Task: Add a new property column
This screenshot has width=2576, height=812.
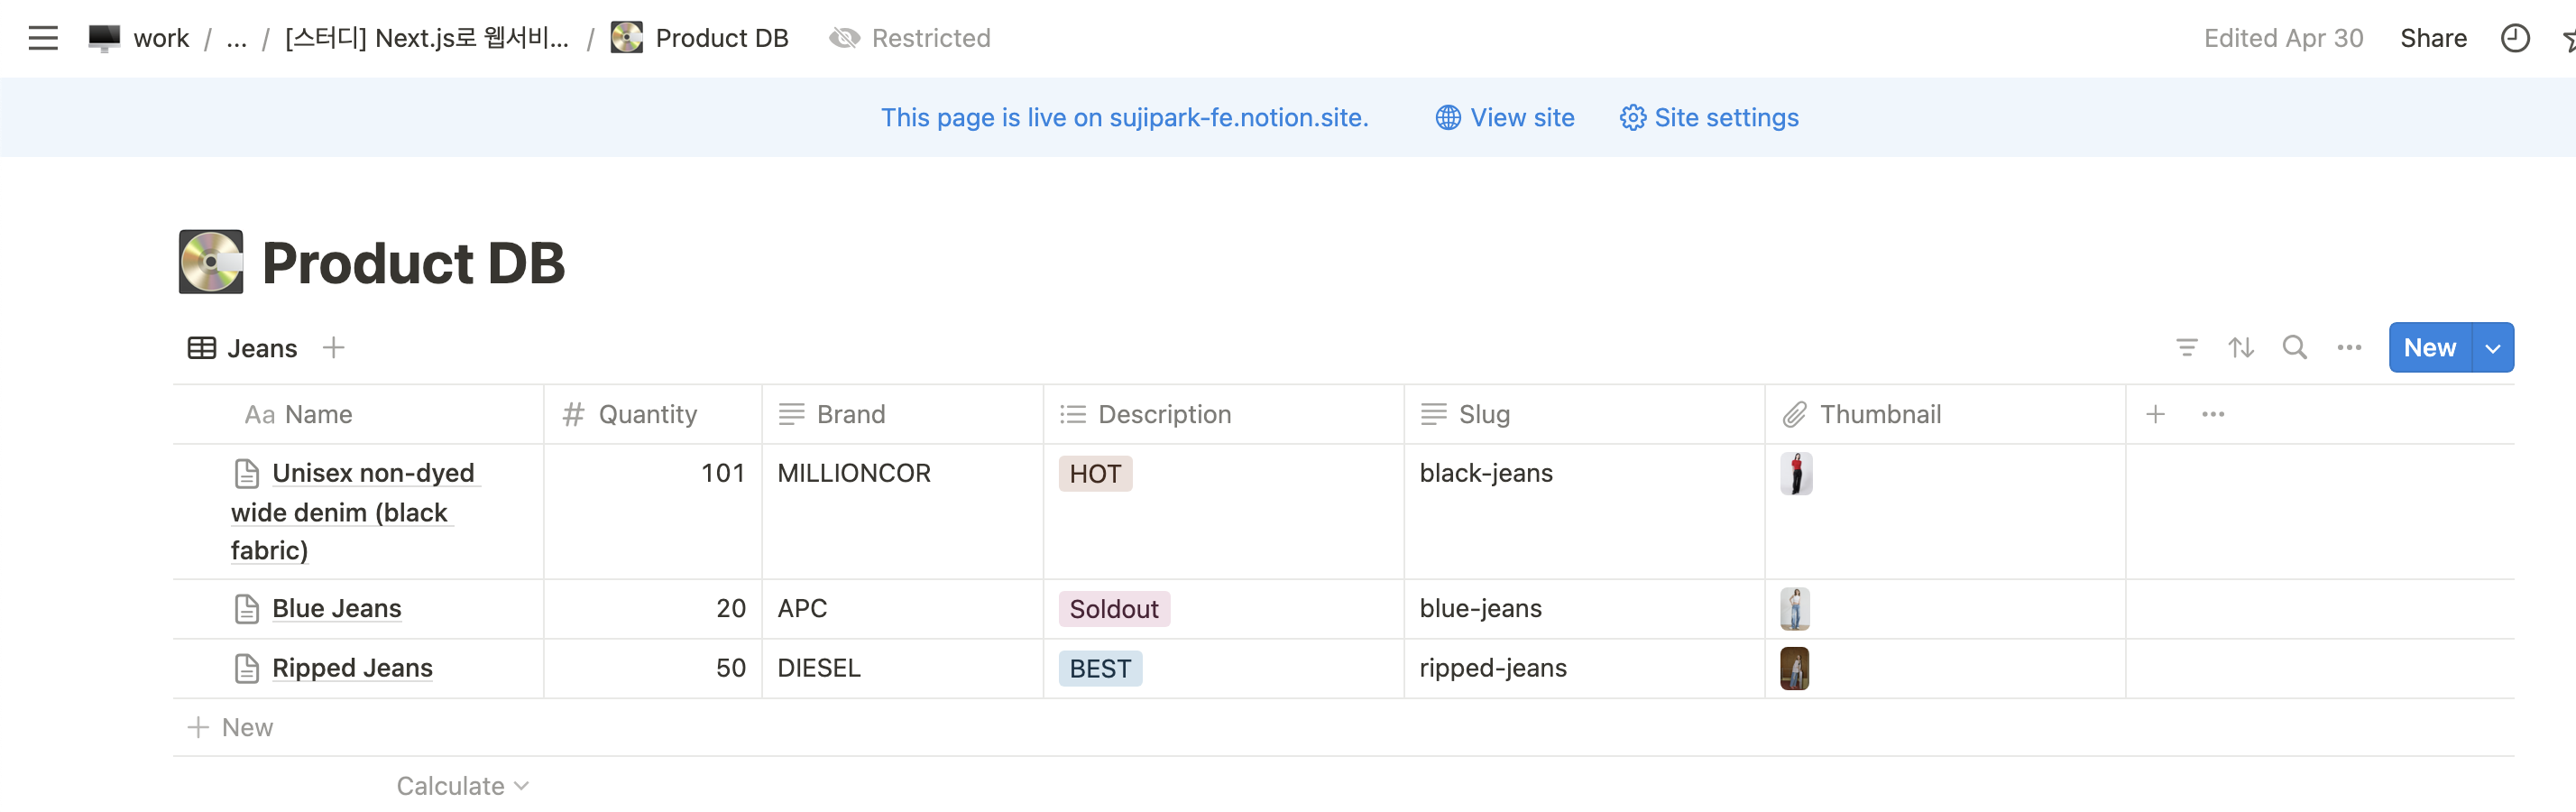Action: [2155, 414]
